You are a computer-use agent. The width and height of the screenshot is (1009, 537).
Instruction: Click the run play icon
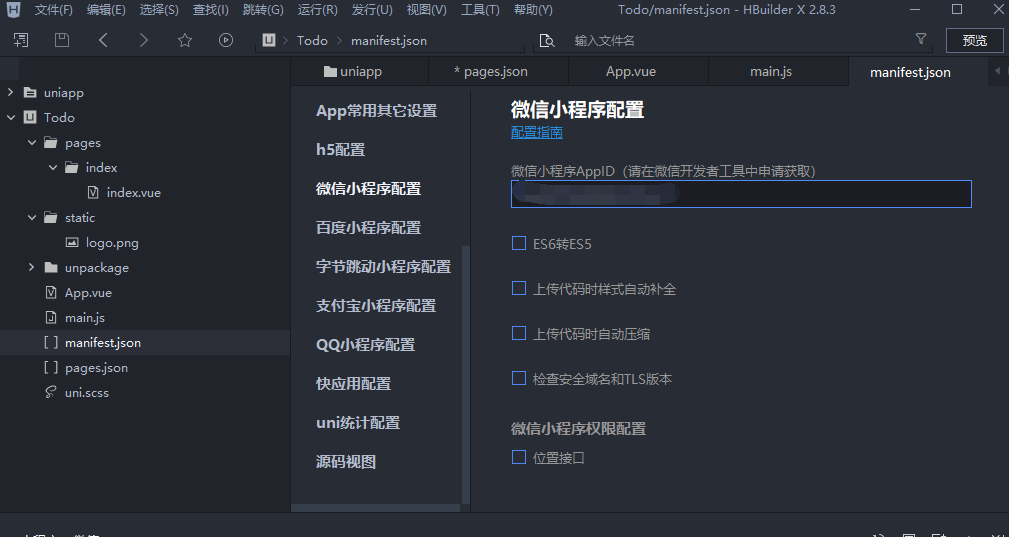point(226,41)
